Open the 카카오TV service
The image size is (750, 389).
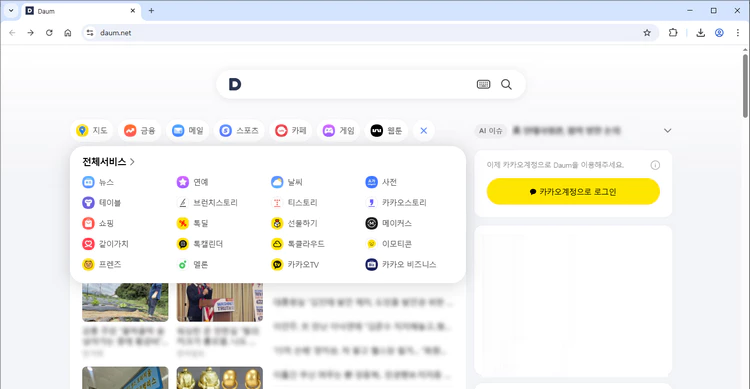coord(295,265)
